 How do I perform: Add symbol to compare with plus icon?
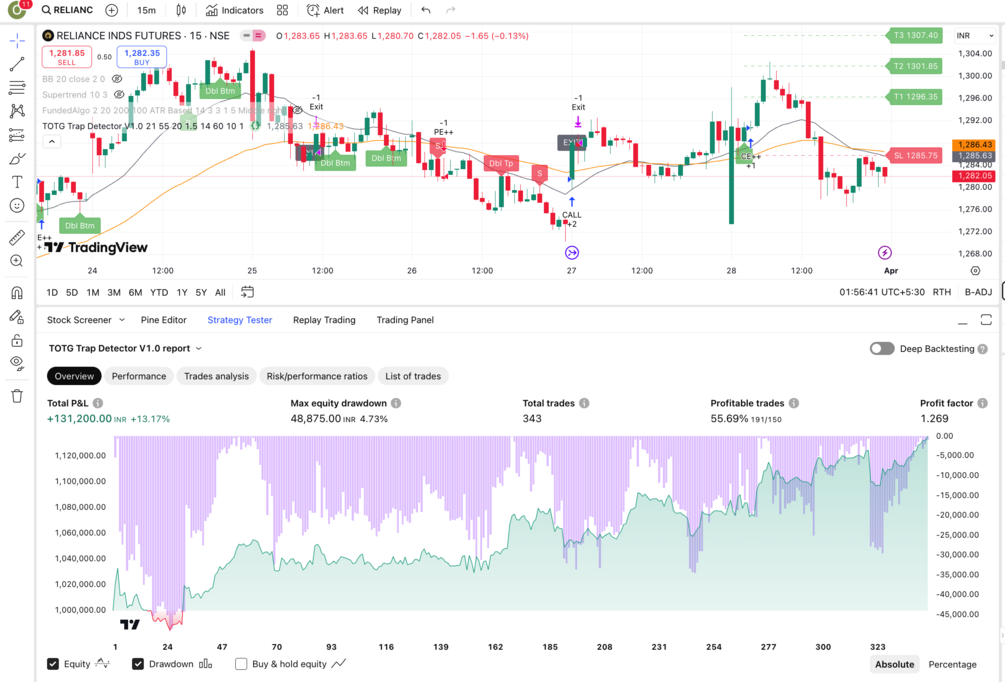tap(112, 10)
